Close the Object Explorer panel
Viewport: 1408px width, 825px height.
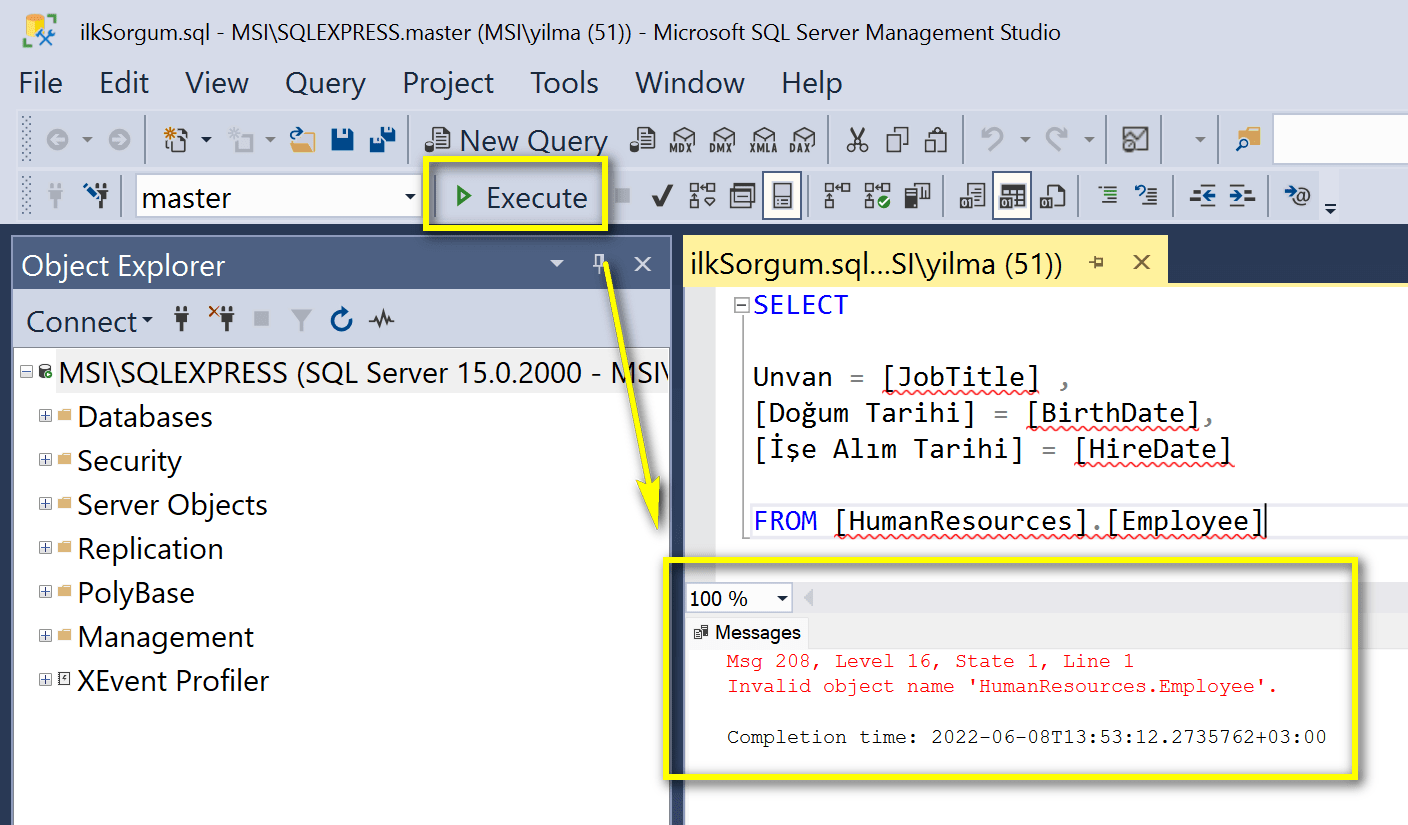[643, 265]
